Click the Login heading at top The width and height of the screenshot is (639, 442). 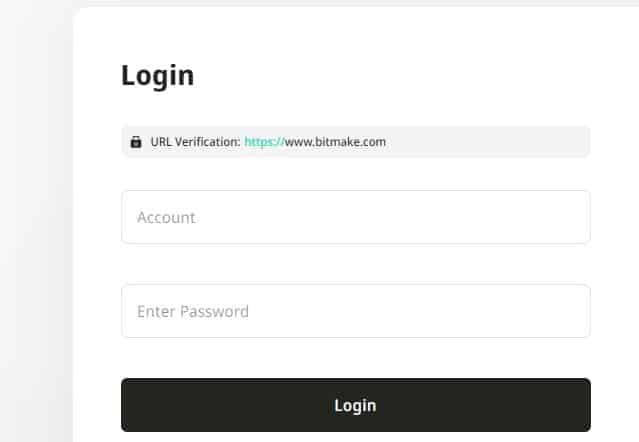pyautogui.click(x=157, y=75)
